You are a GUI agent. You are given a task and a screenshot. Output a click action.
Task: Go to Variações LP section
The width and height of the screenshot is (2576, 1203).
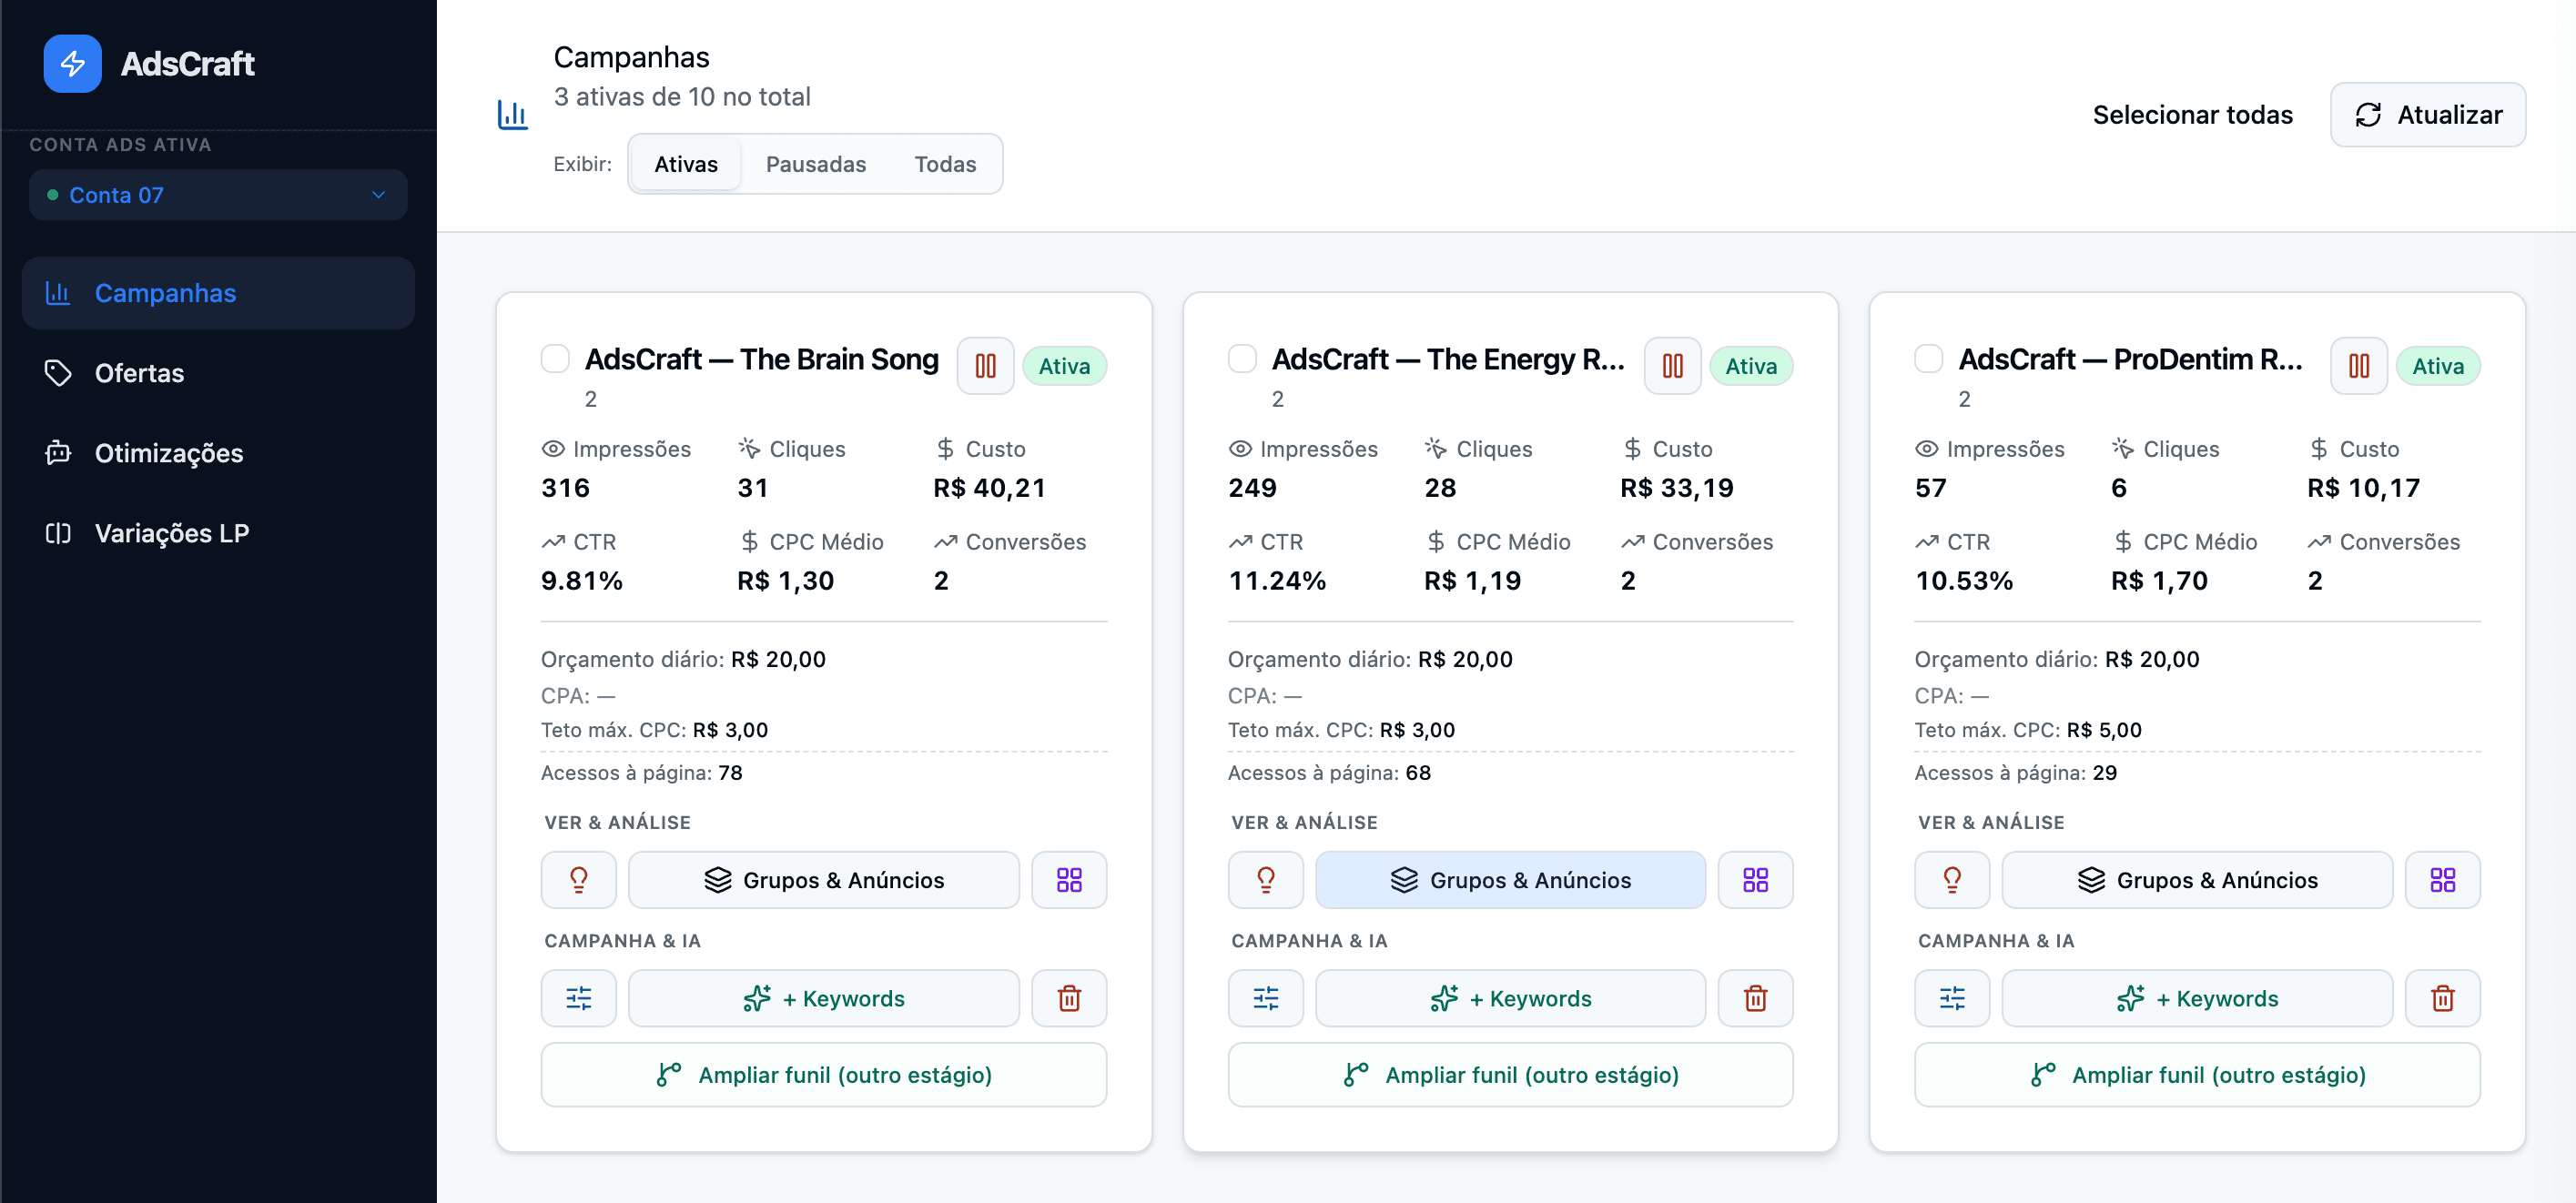coord(171,533)
